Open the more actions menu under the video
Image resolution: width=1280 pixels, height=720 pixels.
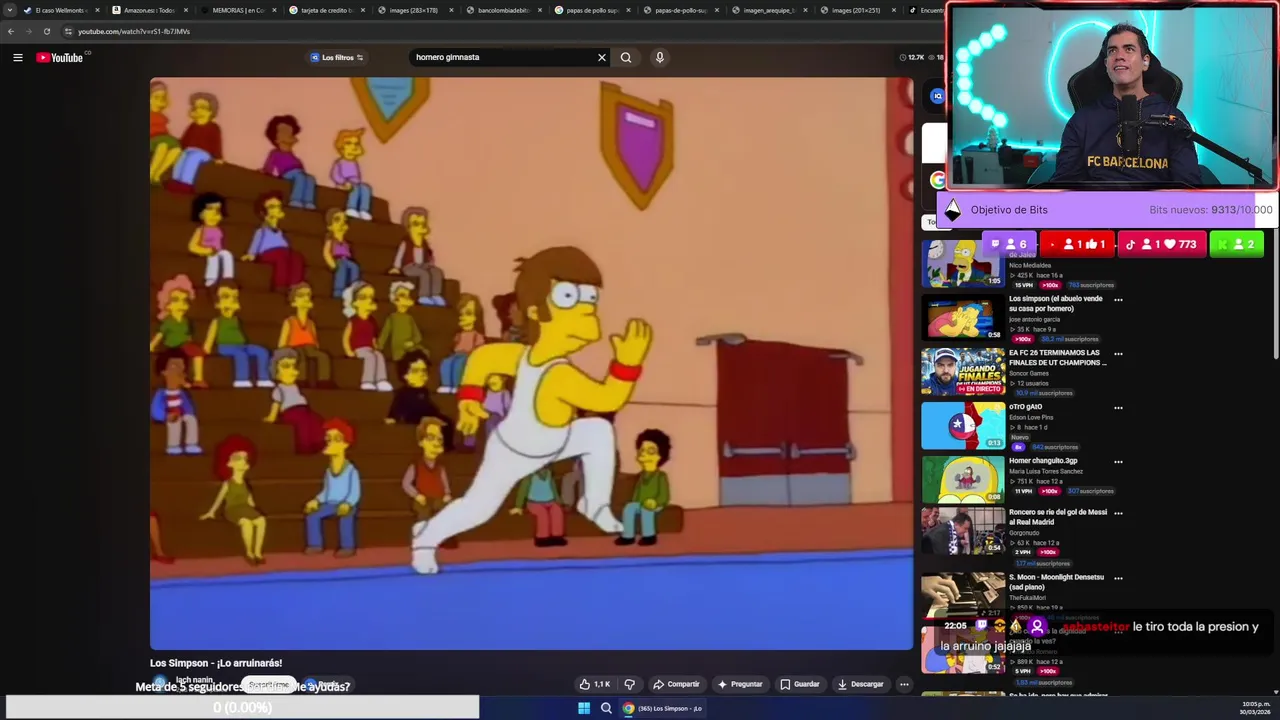904,684
